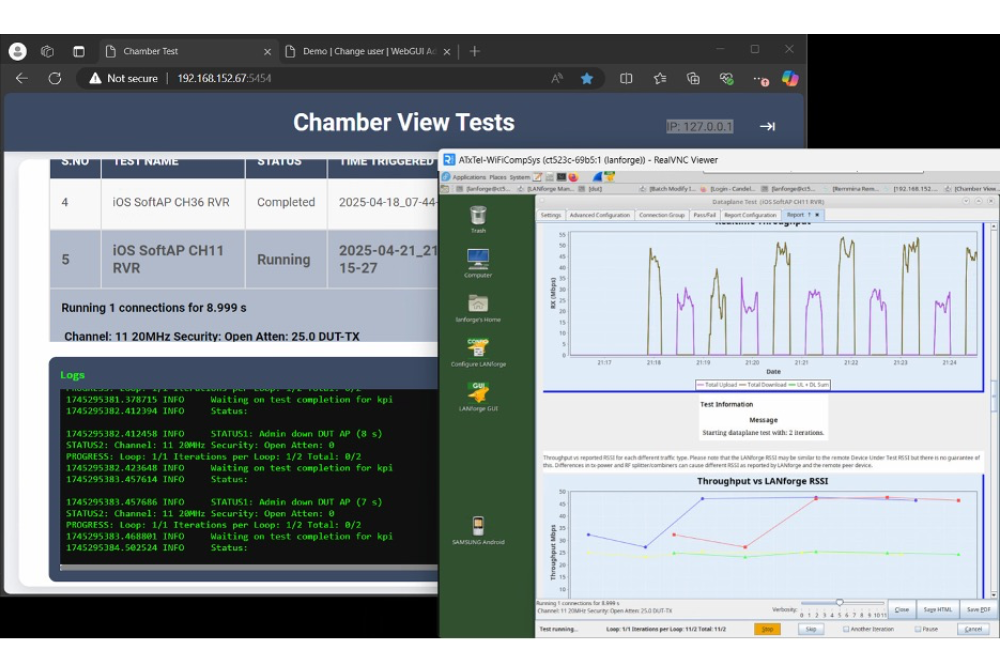Enable the Another Iteration checkbox

pyautogui.click(x=846, y=629)
